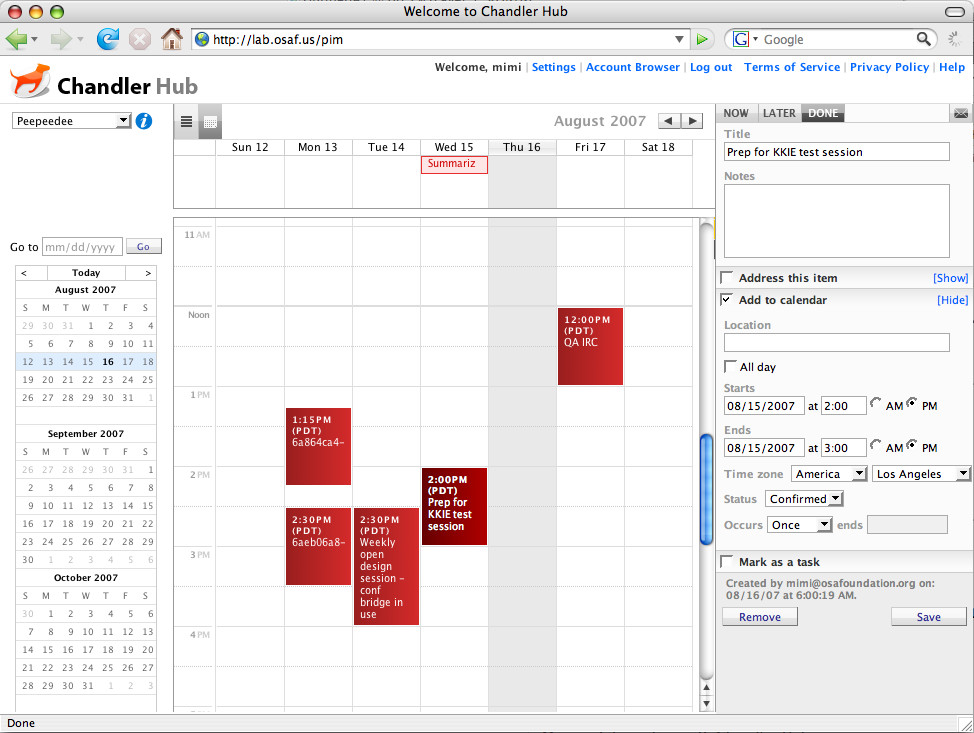Select the Summariz all-day event on Wednesday

pyautogui.click(x=454, y=164)
